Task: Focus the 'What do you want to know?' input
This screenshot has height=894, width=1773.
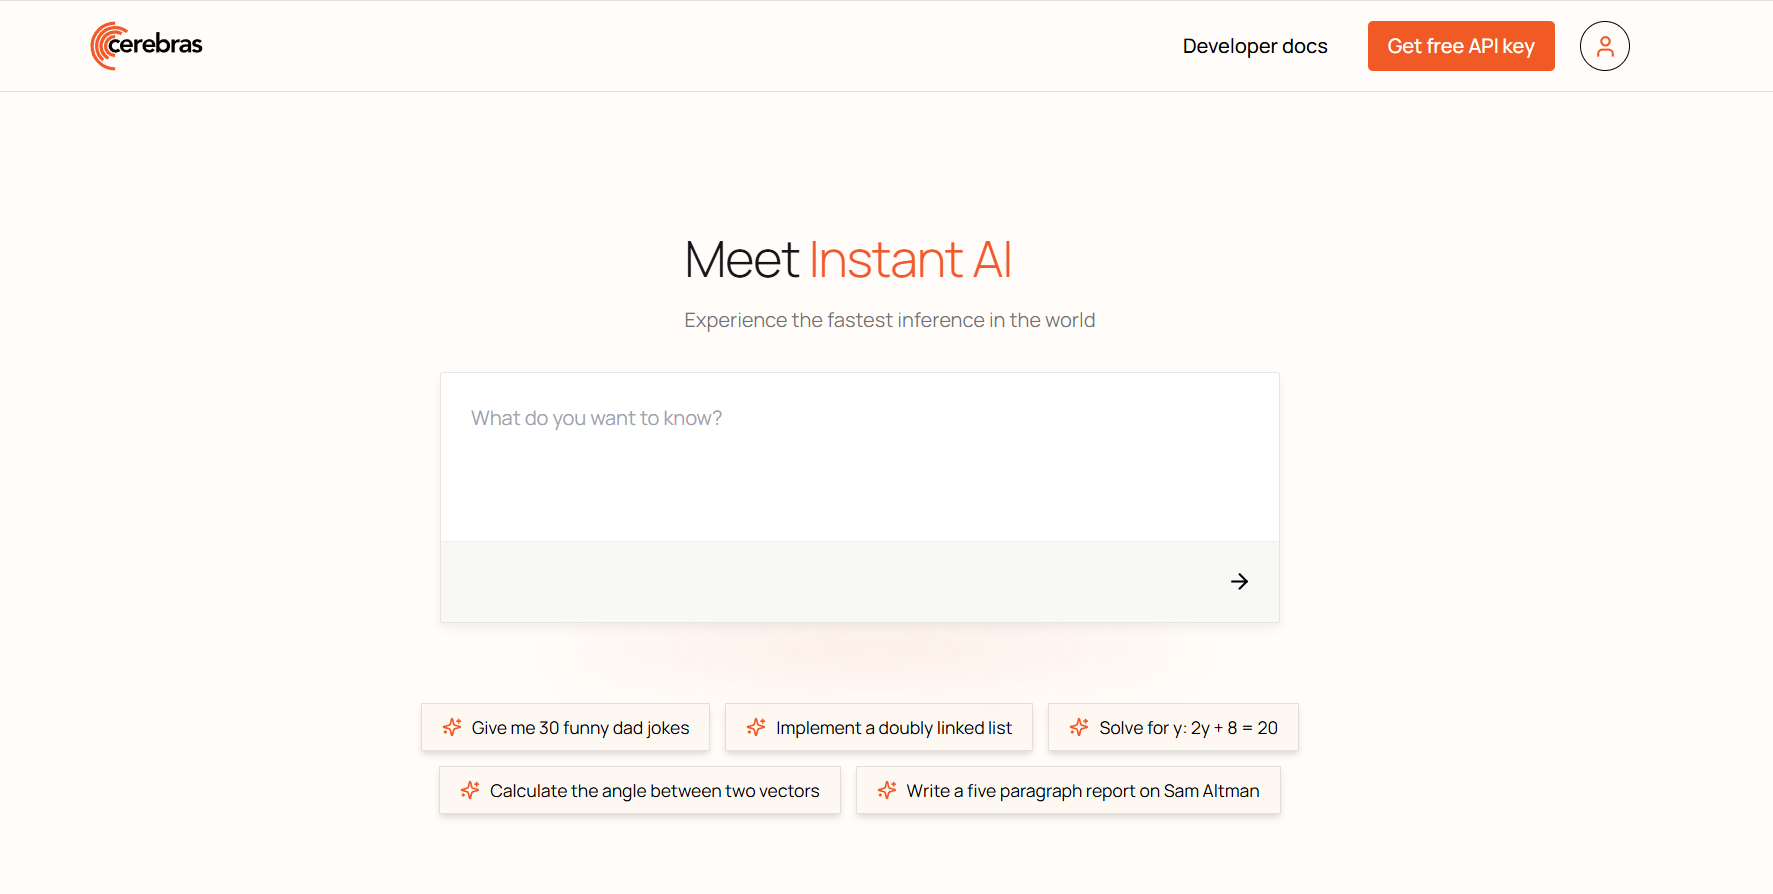Action: [860, 457]
